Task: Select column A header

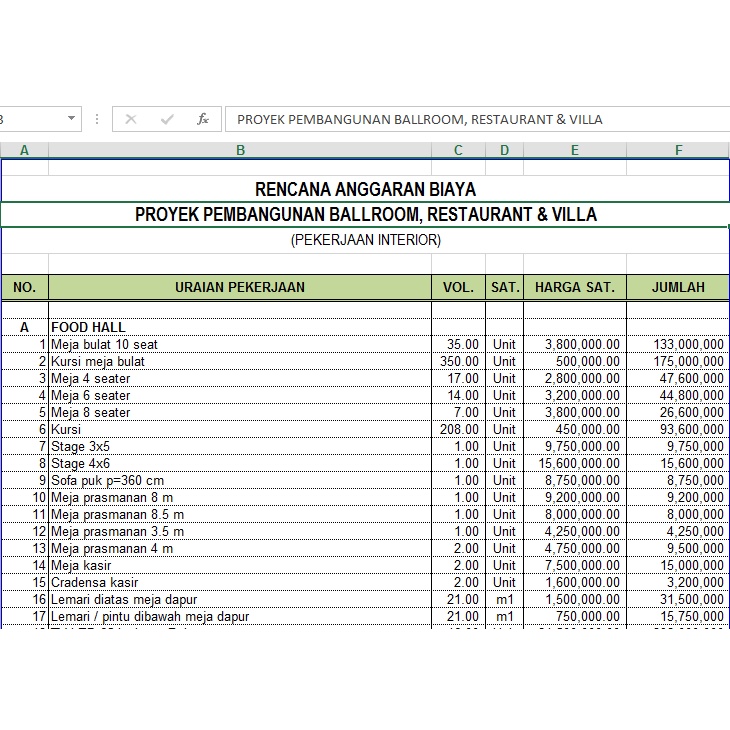Action: tap(24, 150)
